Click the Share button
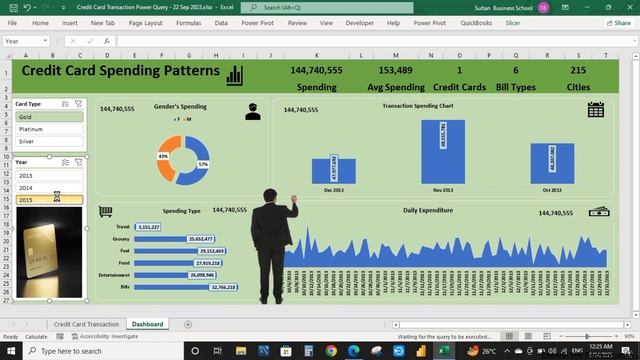Image resolution: width=640 pixels, height=360 pixels. tap(619, 23)
